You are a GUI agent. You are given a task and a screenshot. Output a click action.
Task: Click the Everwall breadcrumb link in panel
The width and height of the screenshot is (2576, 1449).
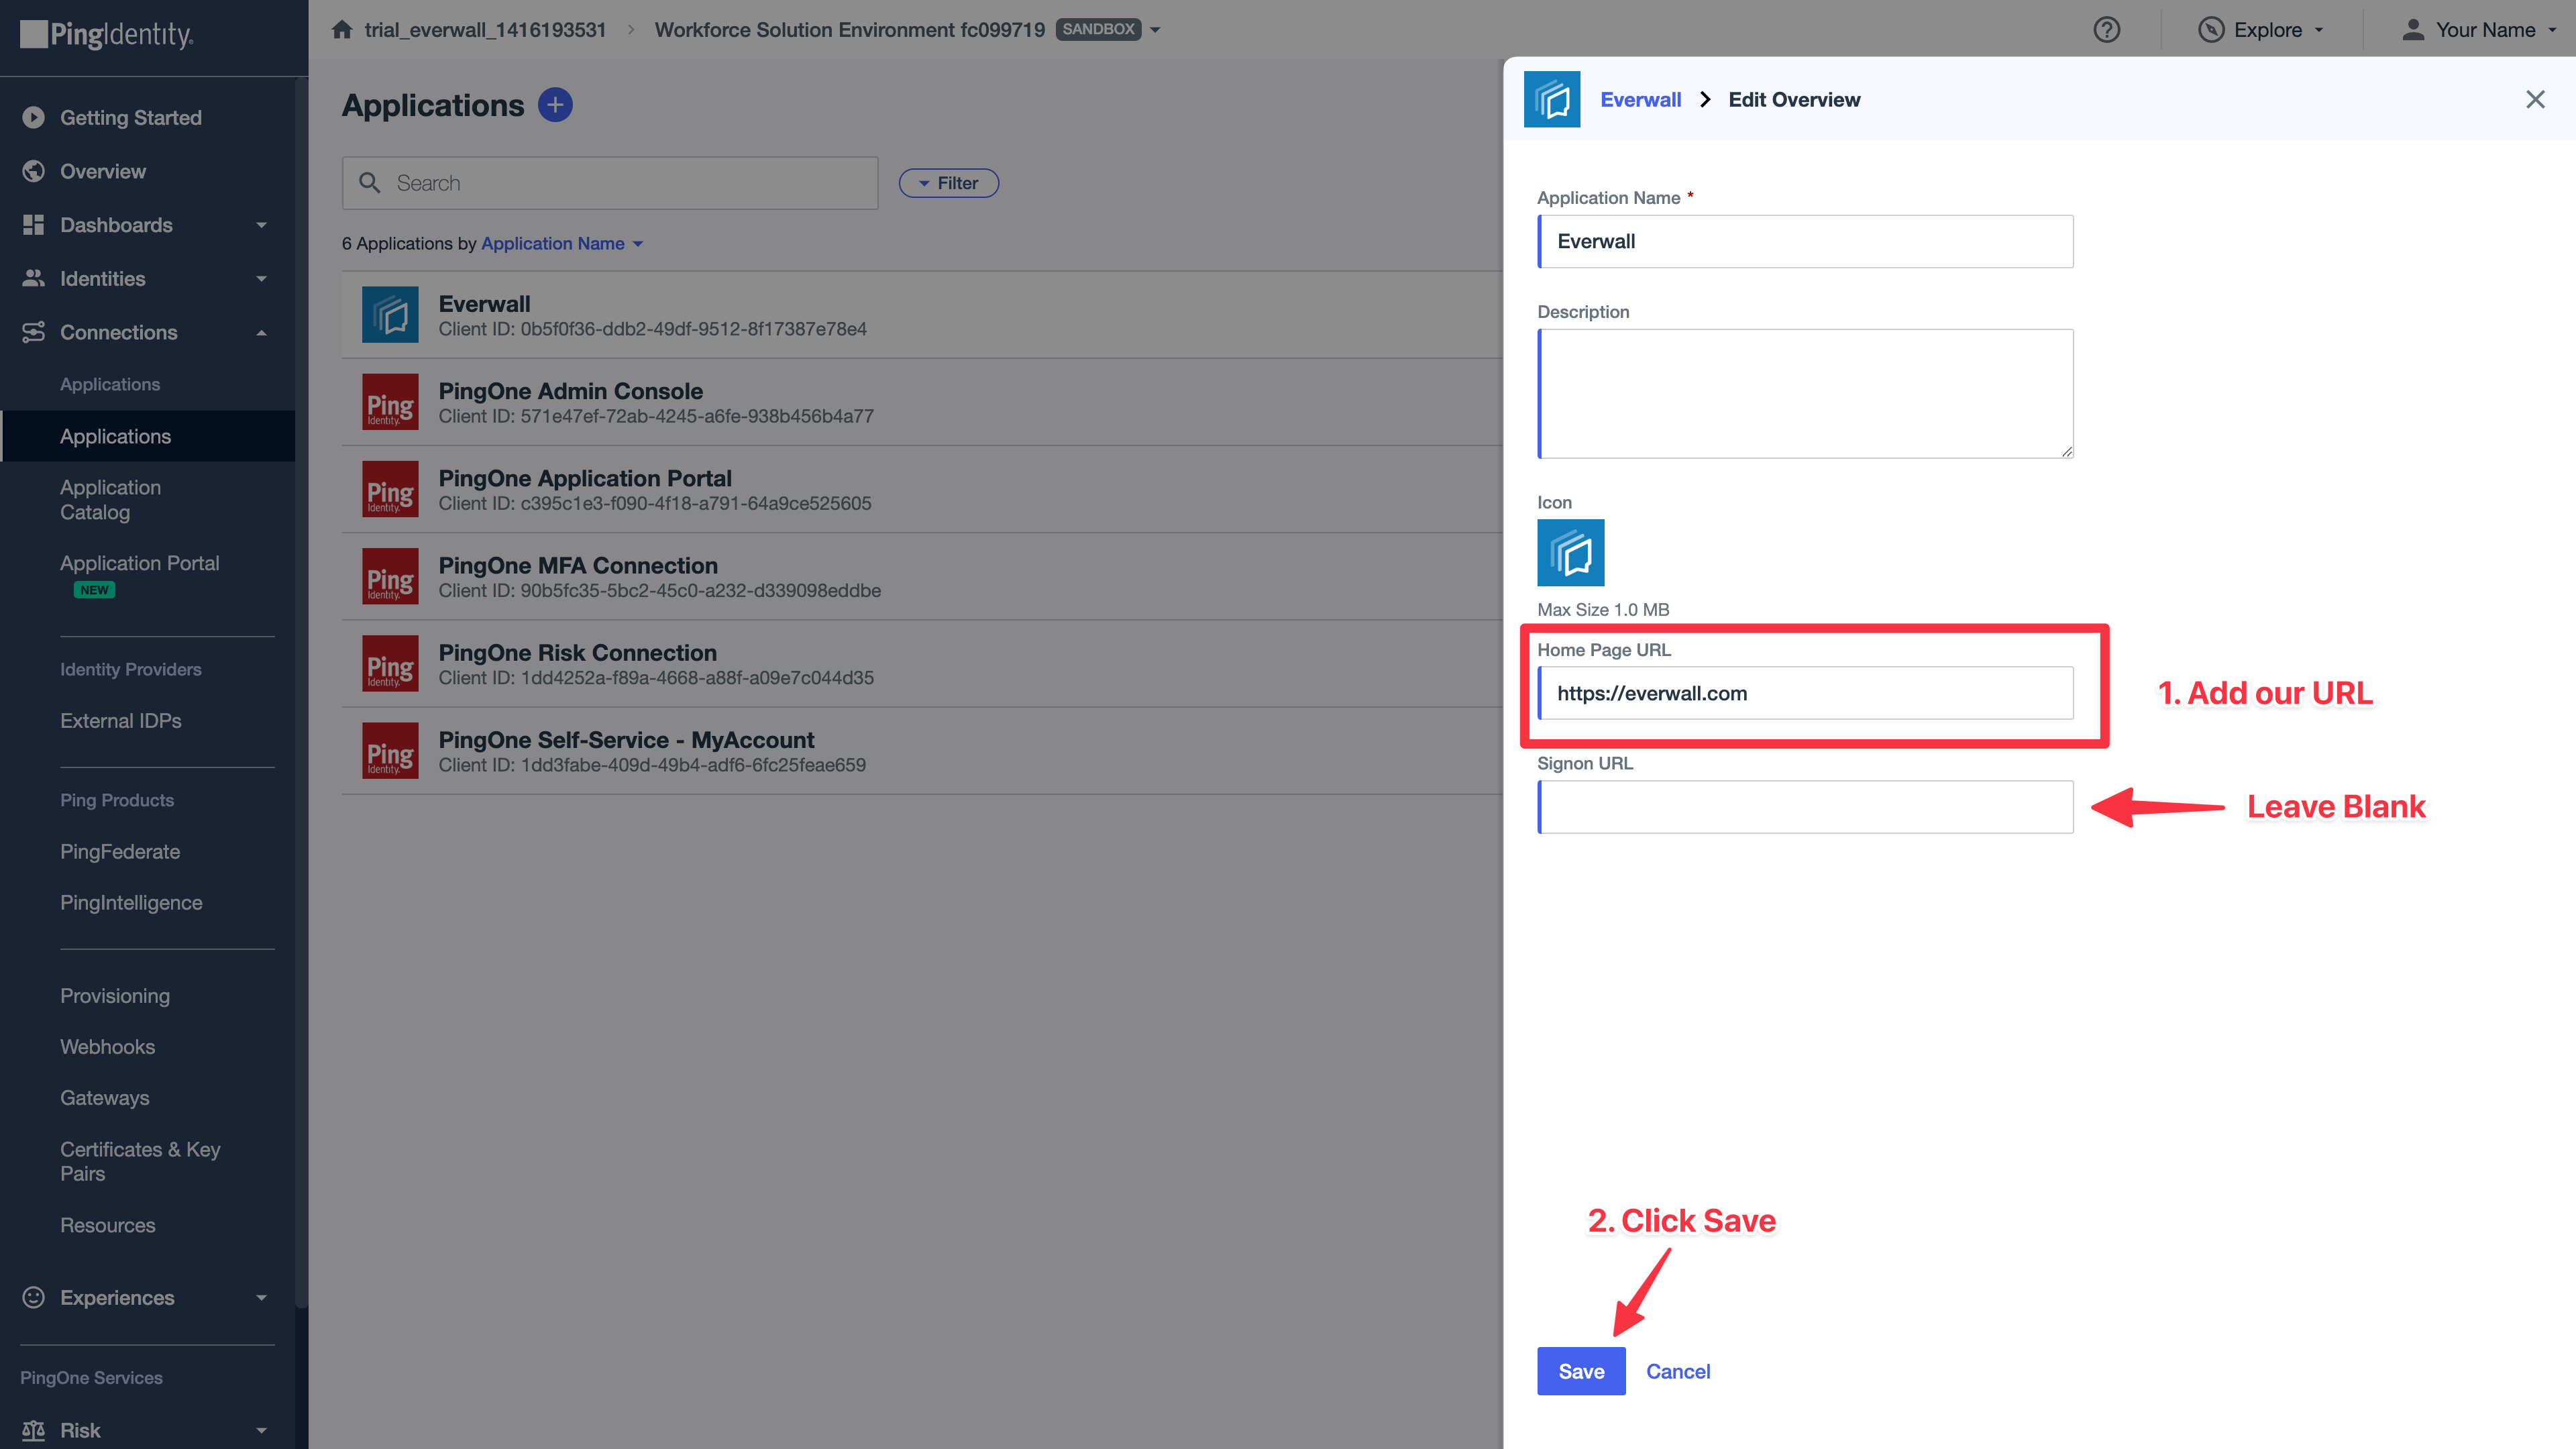(1640, 99)
